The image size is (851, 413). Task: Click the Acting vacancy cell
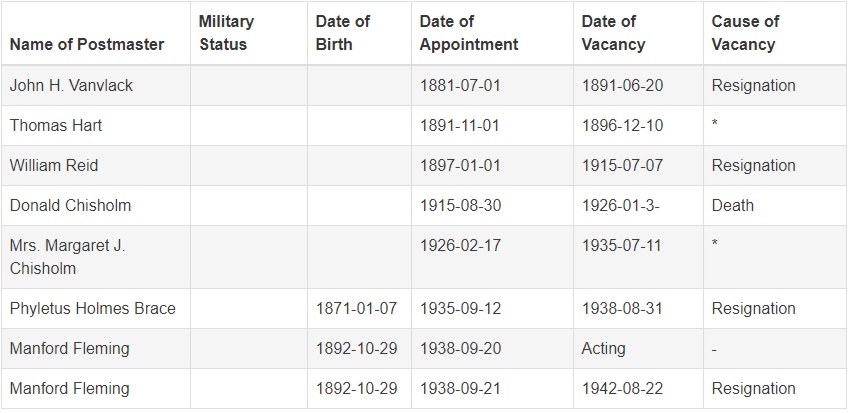tap(604, 349)
